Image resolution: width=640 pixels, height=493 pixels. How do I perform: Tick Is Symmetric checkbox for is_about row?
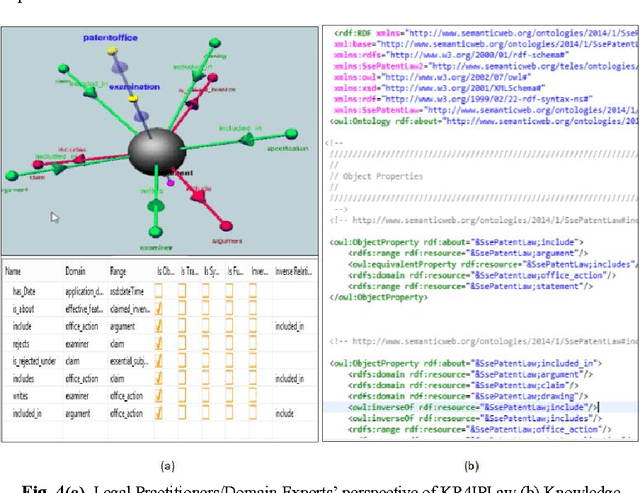[207, 305]
